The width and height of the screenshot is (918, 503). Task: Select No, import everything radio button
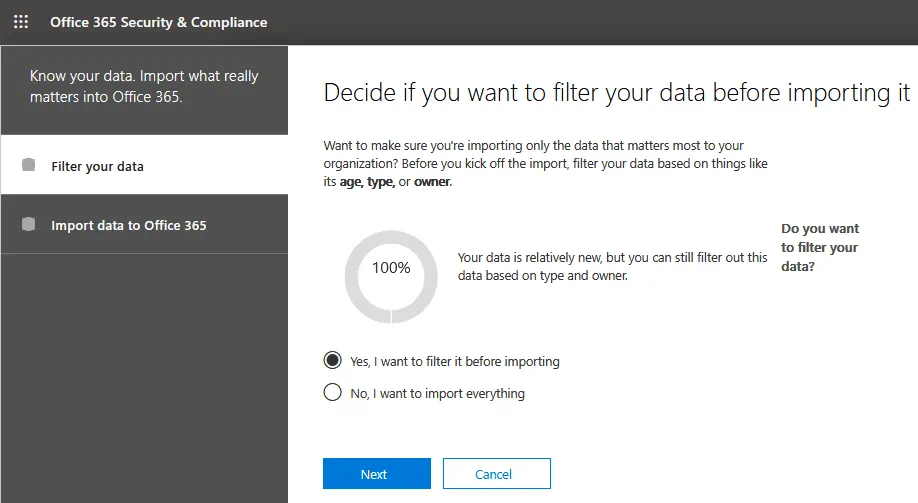click(333, 393)
